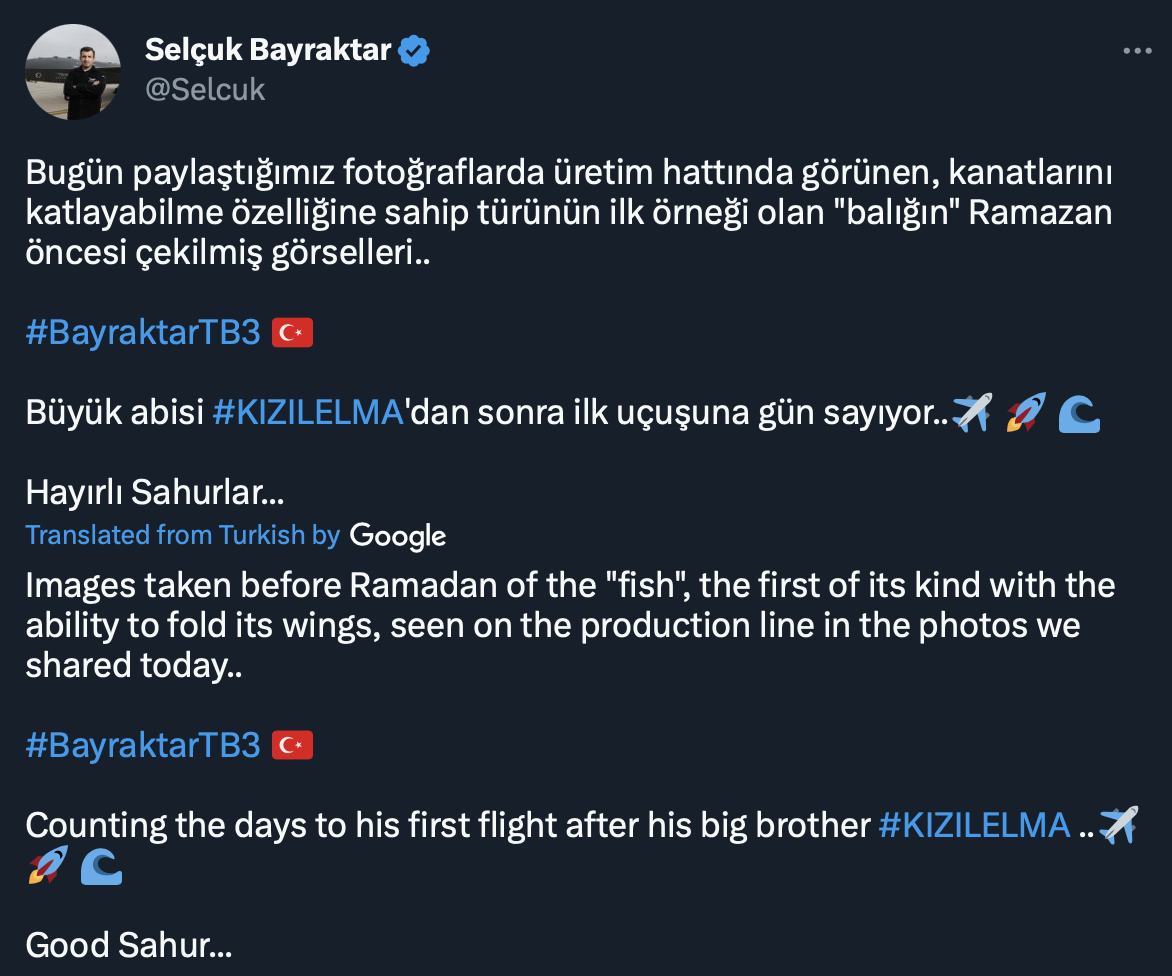
Task: Click rocket emoji in the Turkish tweet line
Action: 1025,413
